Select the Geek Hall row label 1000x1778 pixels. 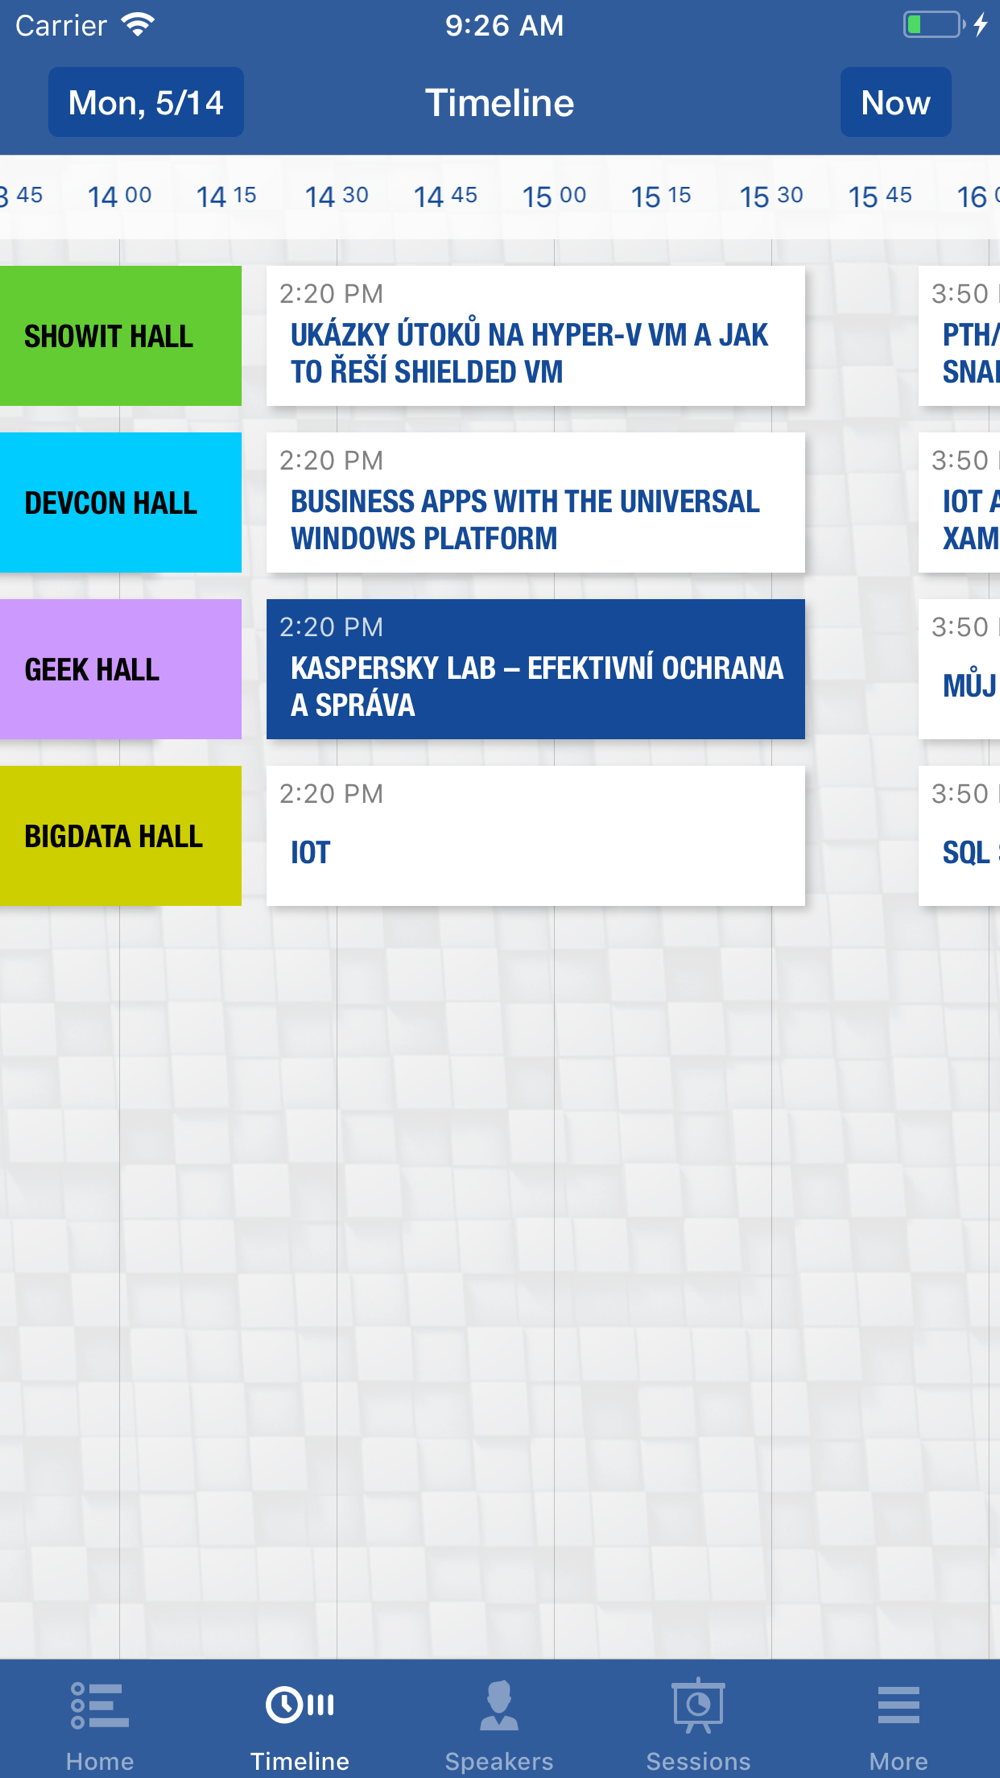[120, 669]
